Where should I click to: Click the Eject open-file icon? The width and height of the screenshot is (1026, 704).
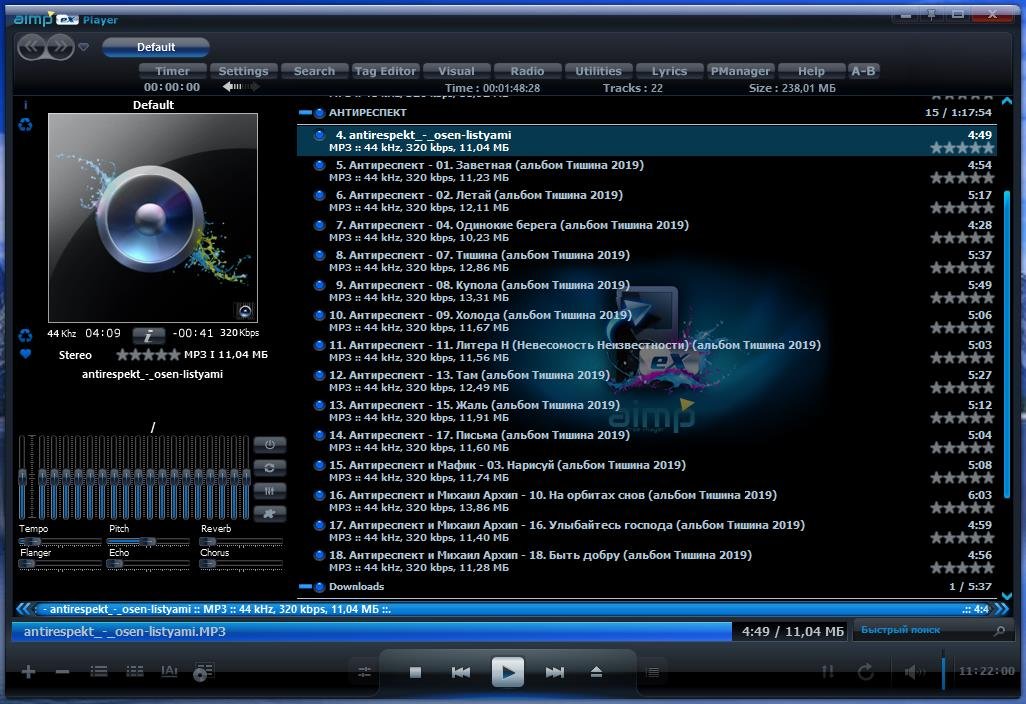(596, 672)
